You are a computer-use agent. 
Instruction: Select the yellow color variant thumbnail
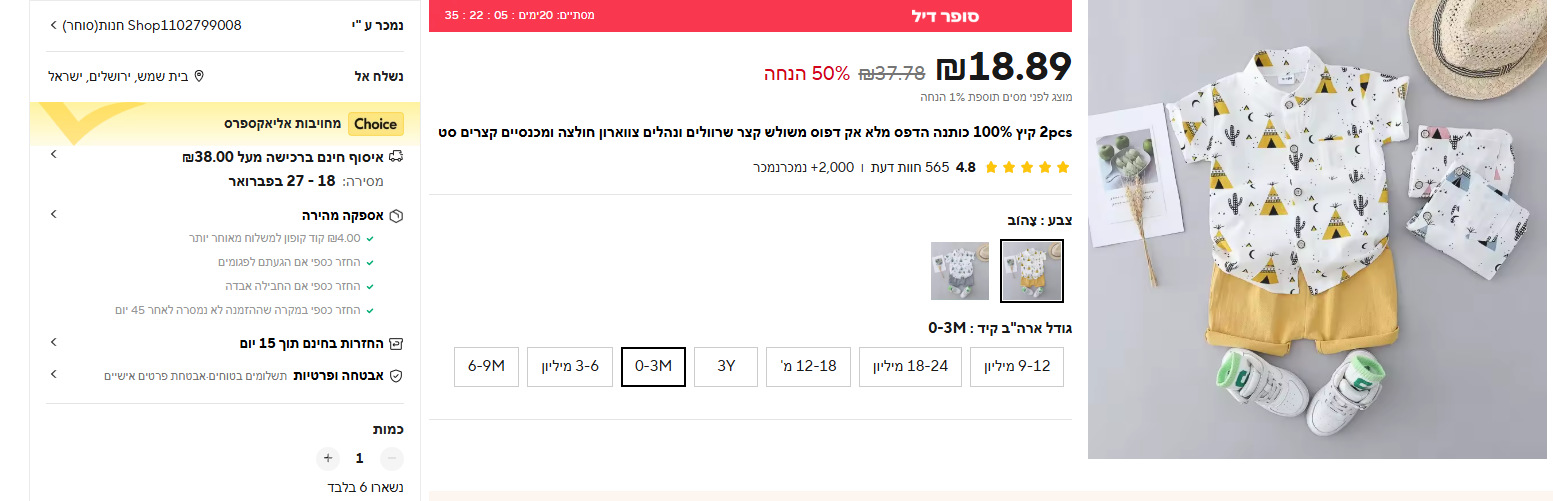click(x=1031, y=271)
